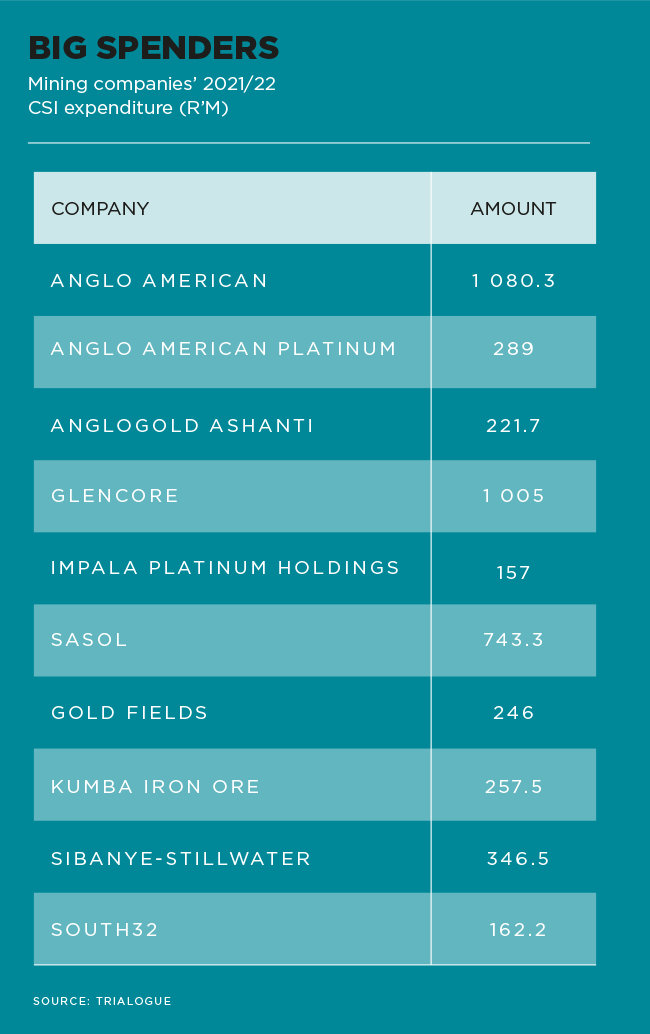Select the COMPANY column header
The width and height of the screenshot is (650, 1034).
(100, 208)
